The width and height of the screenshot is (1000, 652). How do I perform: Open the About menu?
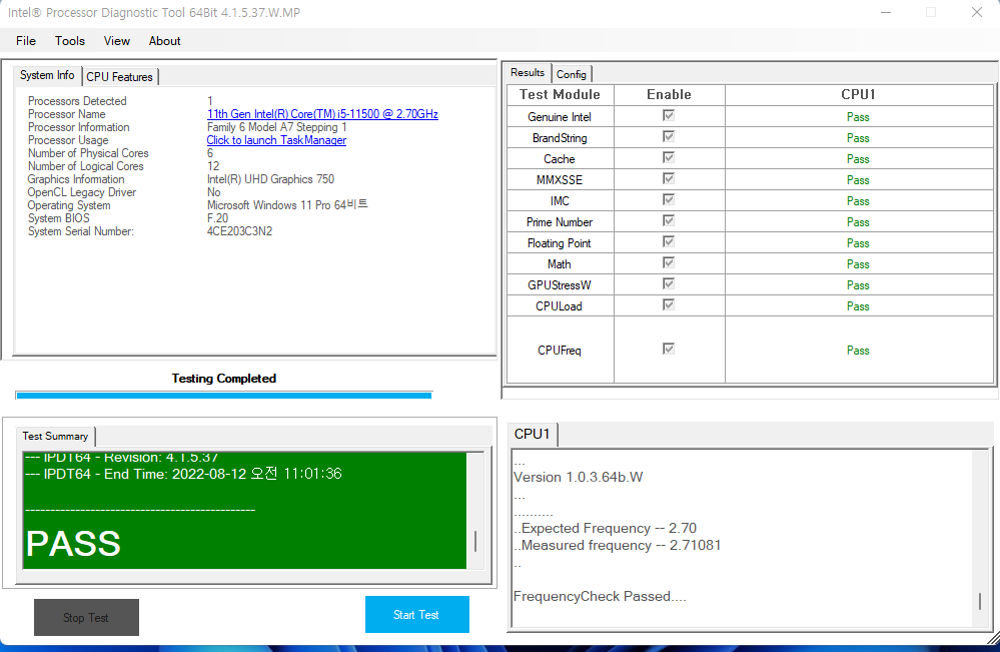click(x=165, y=41)
